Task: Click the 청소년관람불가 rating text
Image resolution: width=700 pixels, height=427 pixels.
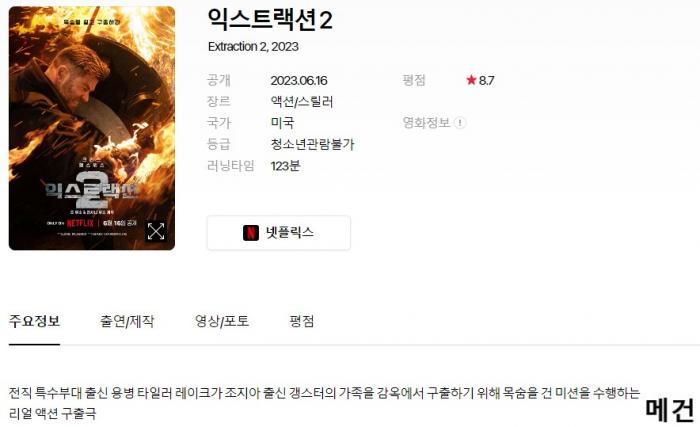Action: [x=312, y=144]
